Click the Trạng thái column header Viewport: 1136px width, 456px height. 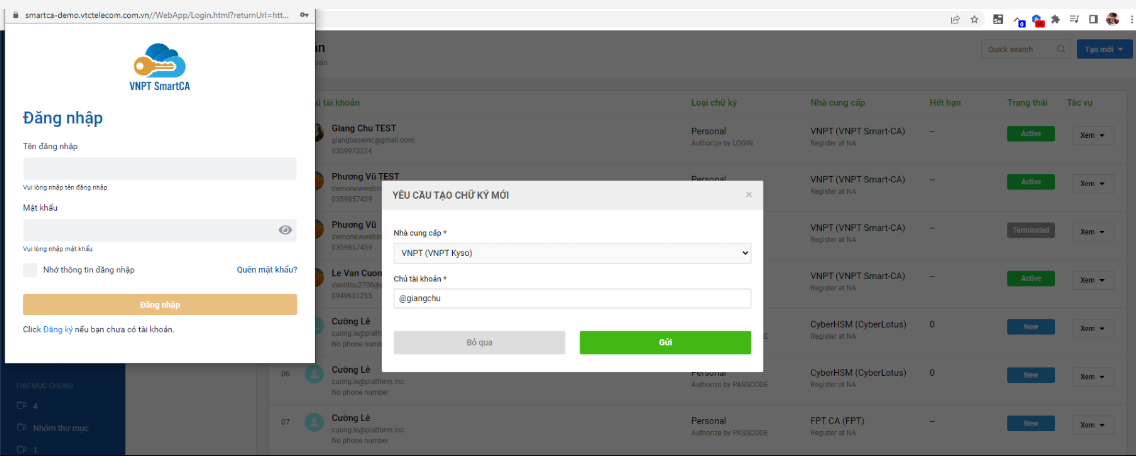[1027, 102]
